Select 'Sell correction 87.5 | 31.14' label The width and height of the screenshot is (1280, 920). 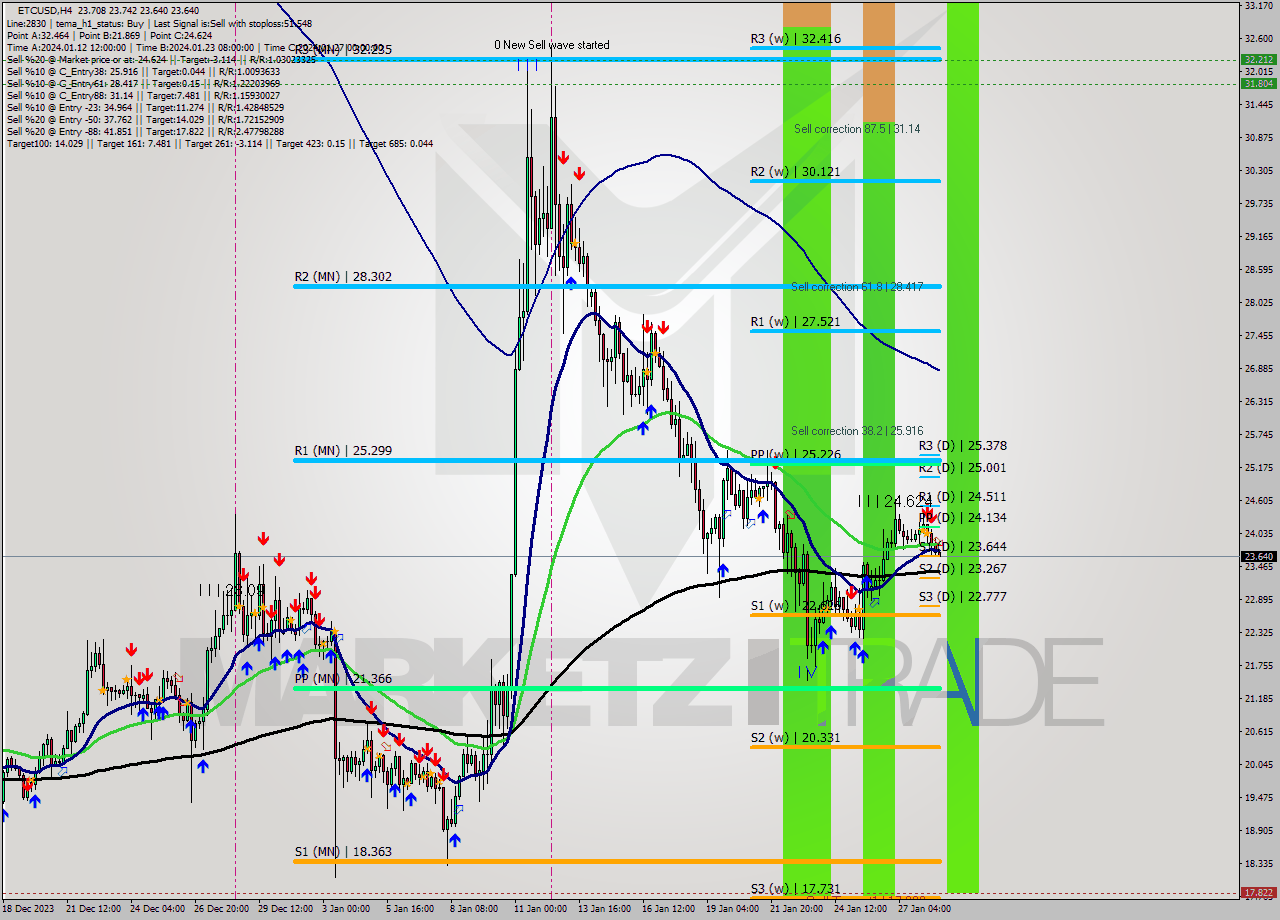pos(857,129)
